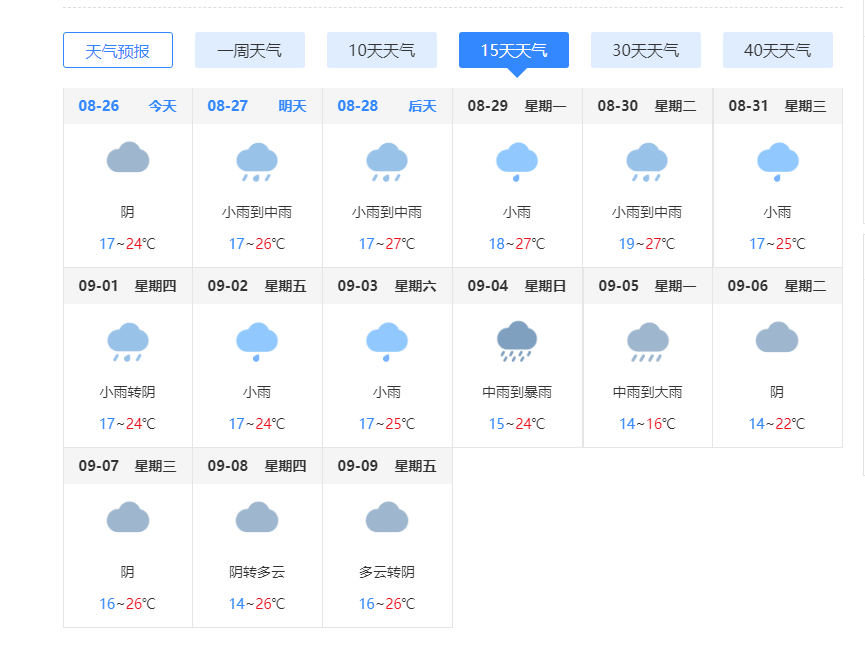Switch to the 30天天气 tab

click(x=645, y=50)
